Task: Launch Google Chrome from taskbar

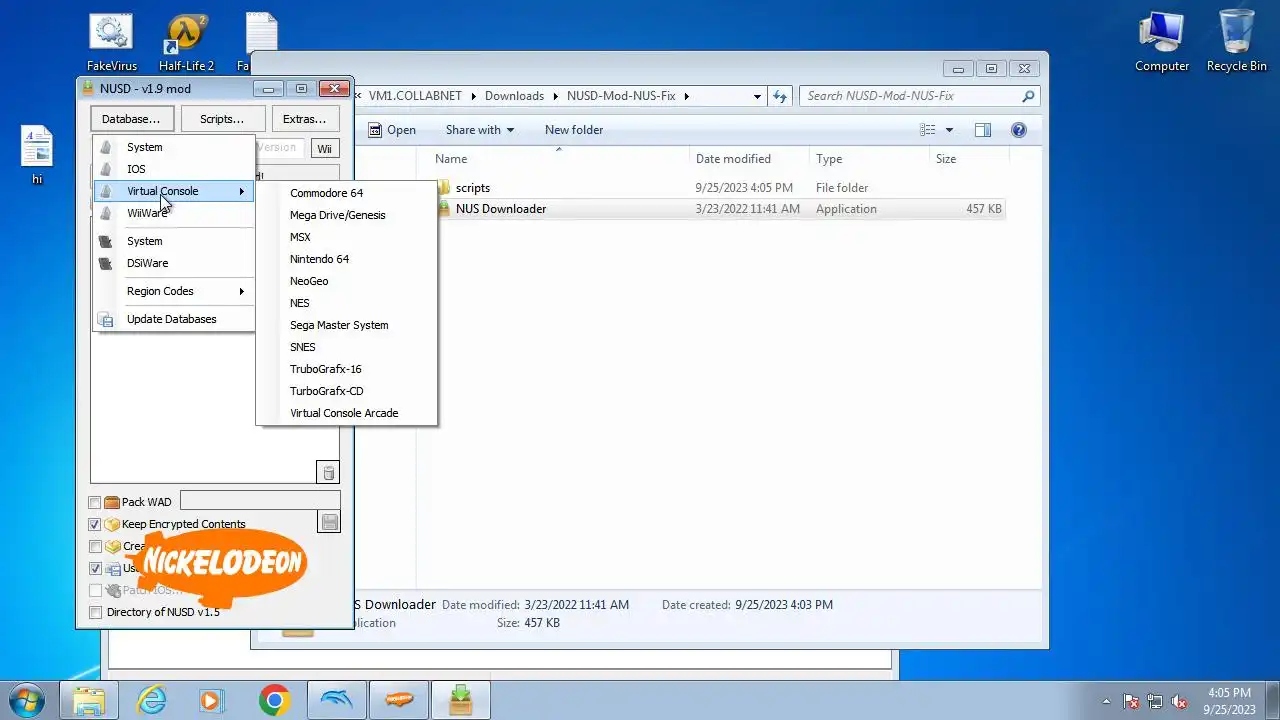Action: pos(274,700)
